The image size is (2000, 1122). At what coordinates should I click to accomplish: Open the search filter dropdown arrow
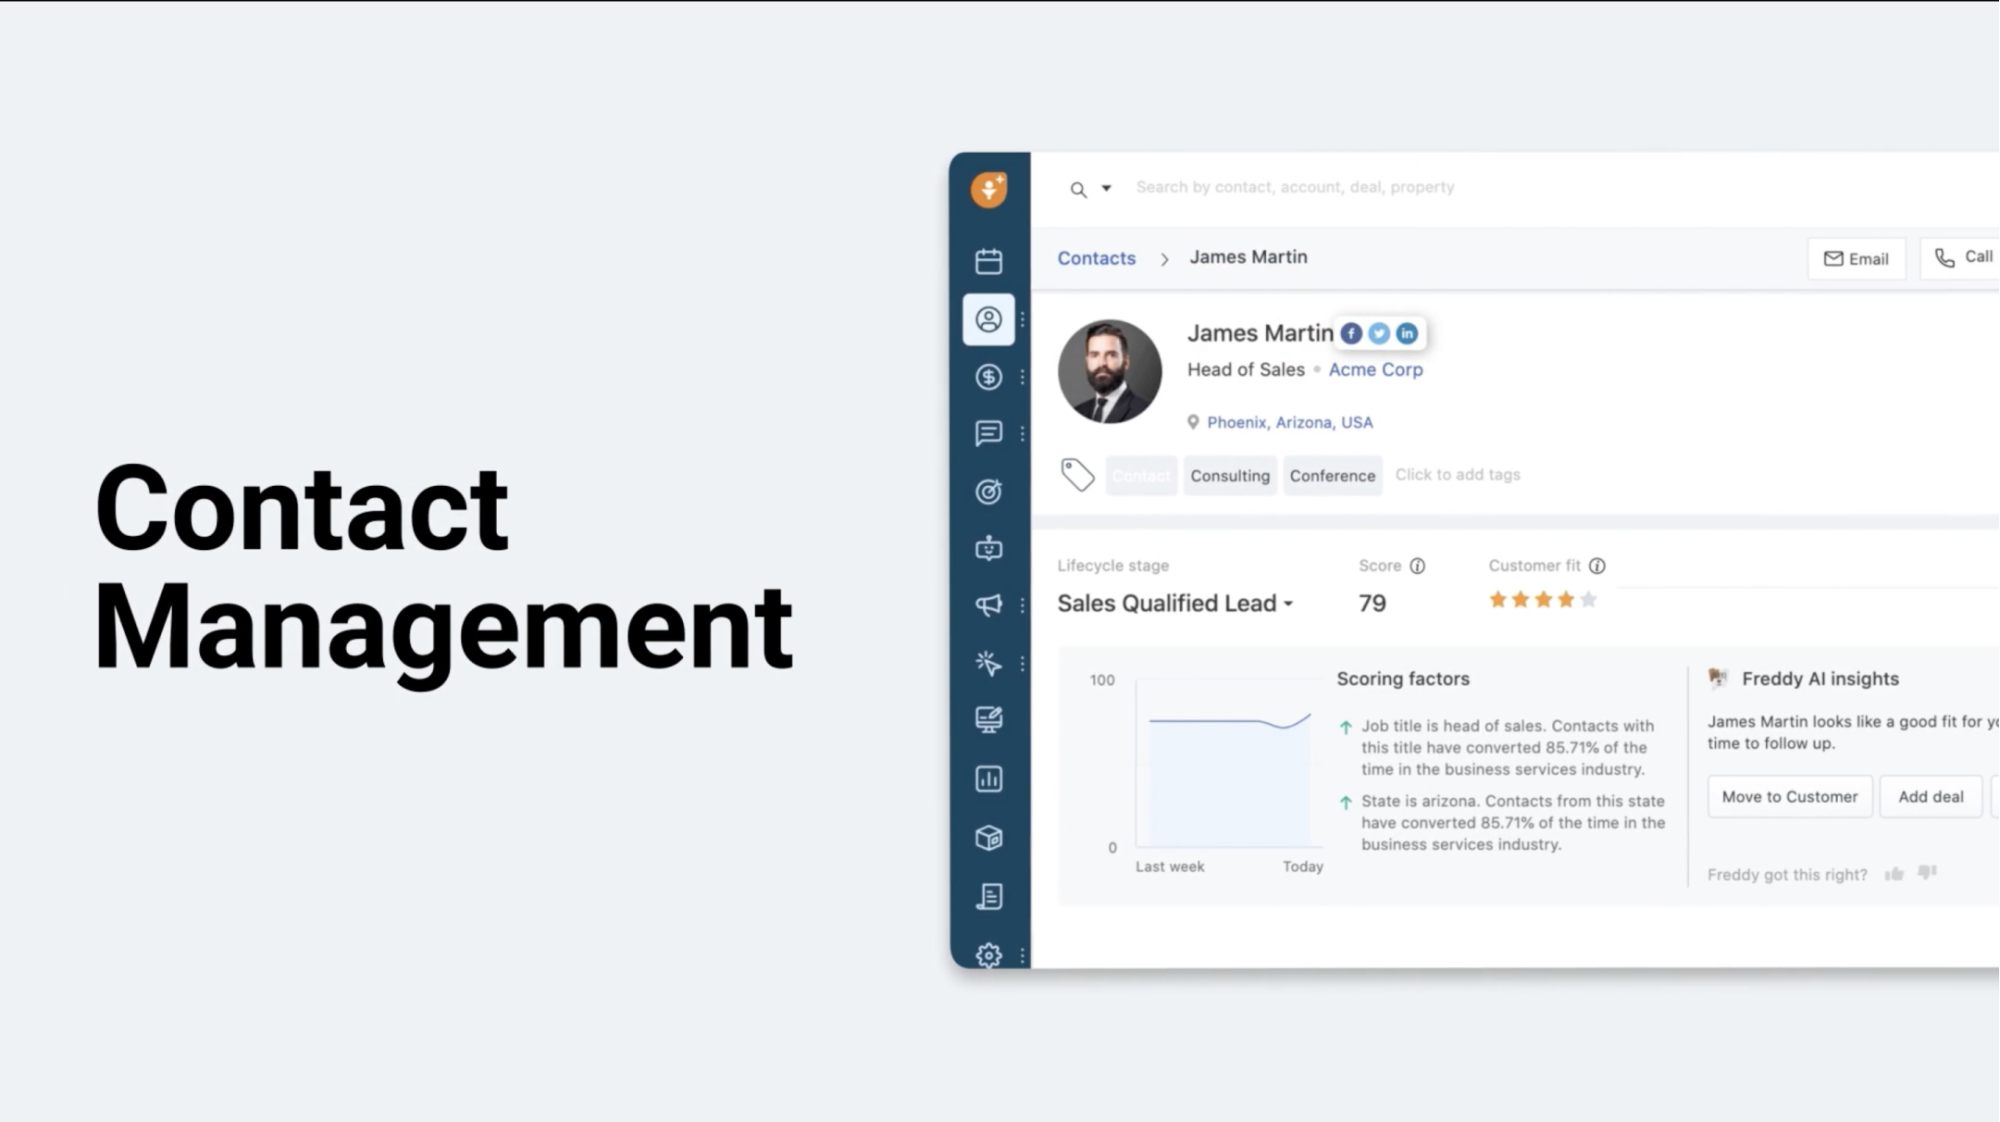click(1106, 188)
